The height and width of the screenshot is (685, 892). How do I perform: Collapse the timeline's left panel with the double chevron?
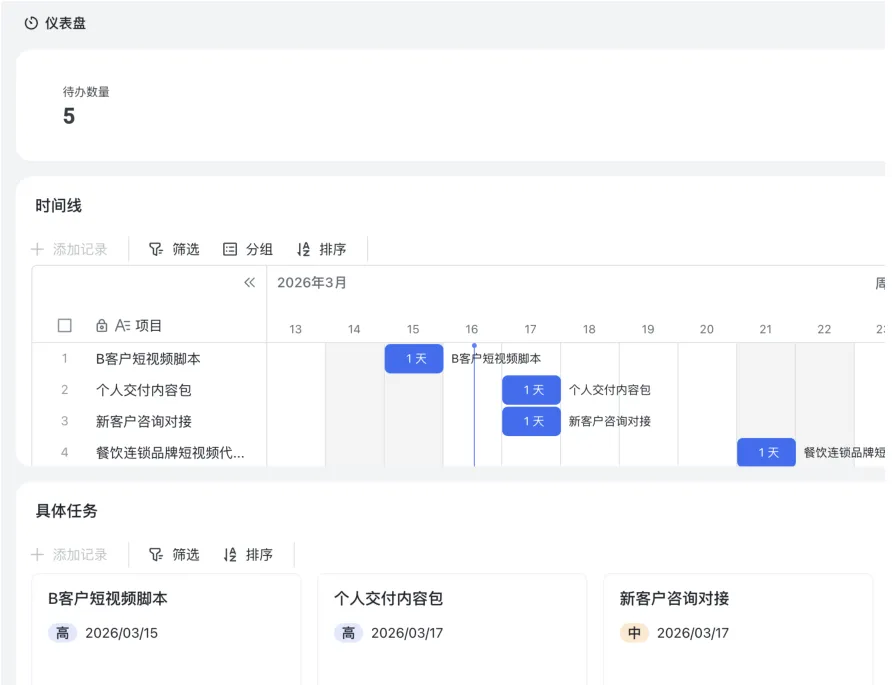249,283
